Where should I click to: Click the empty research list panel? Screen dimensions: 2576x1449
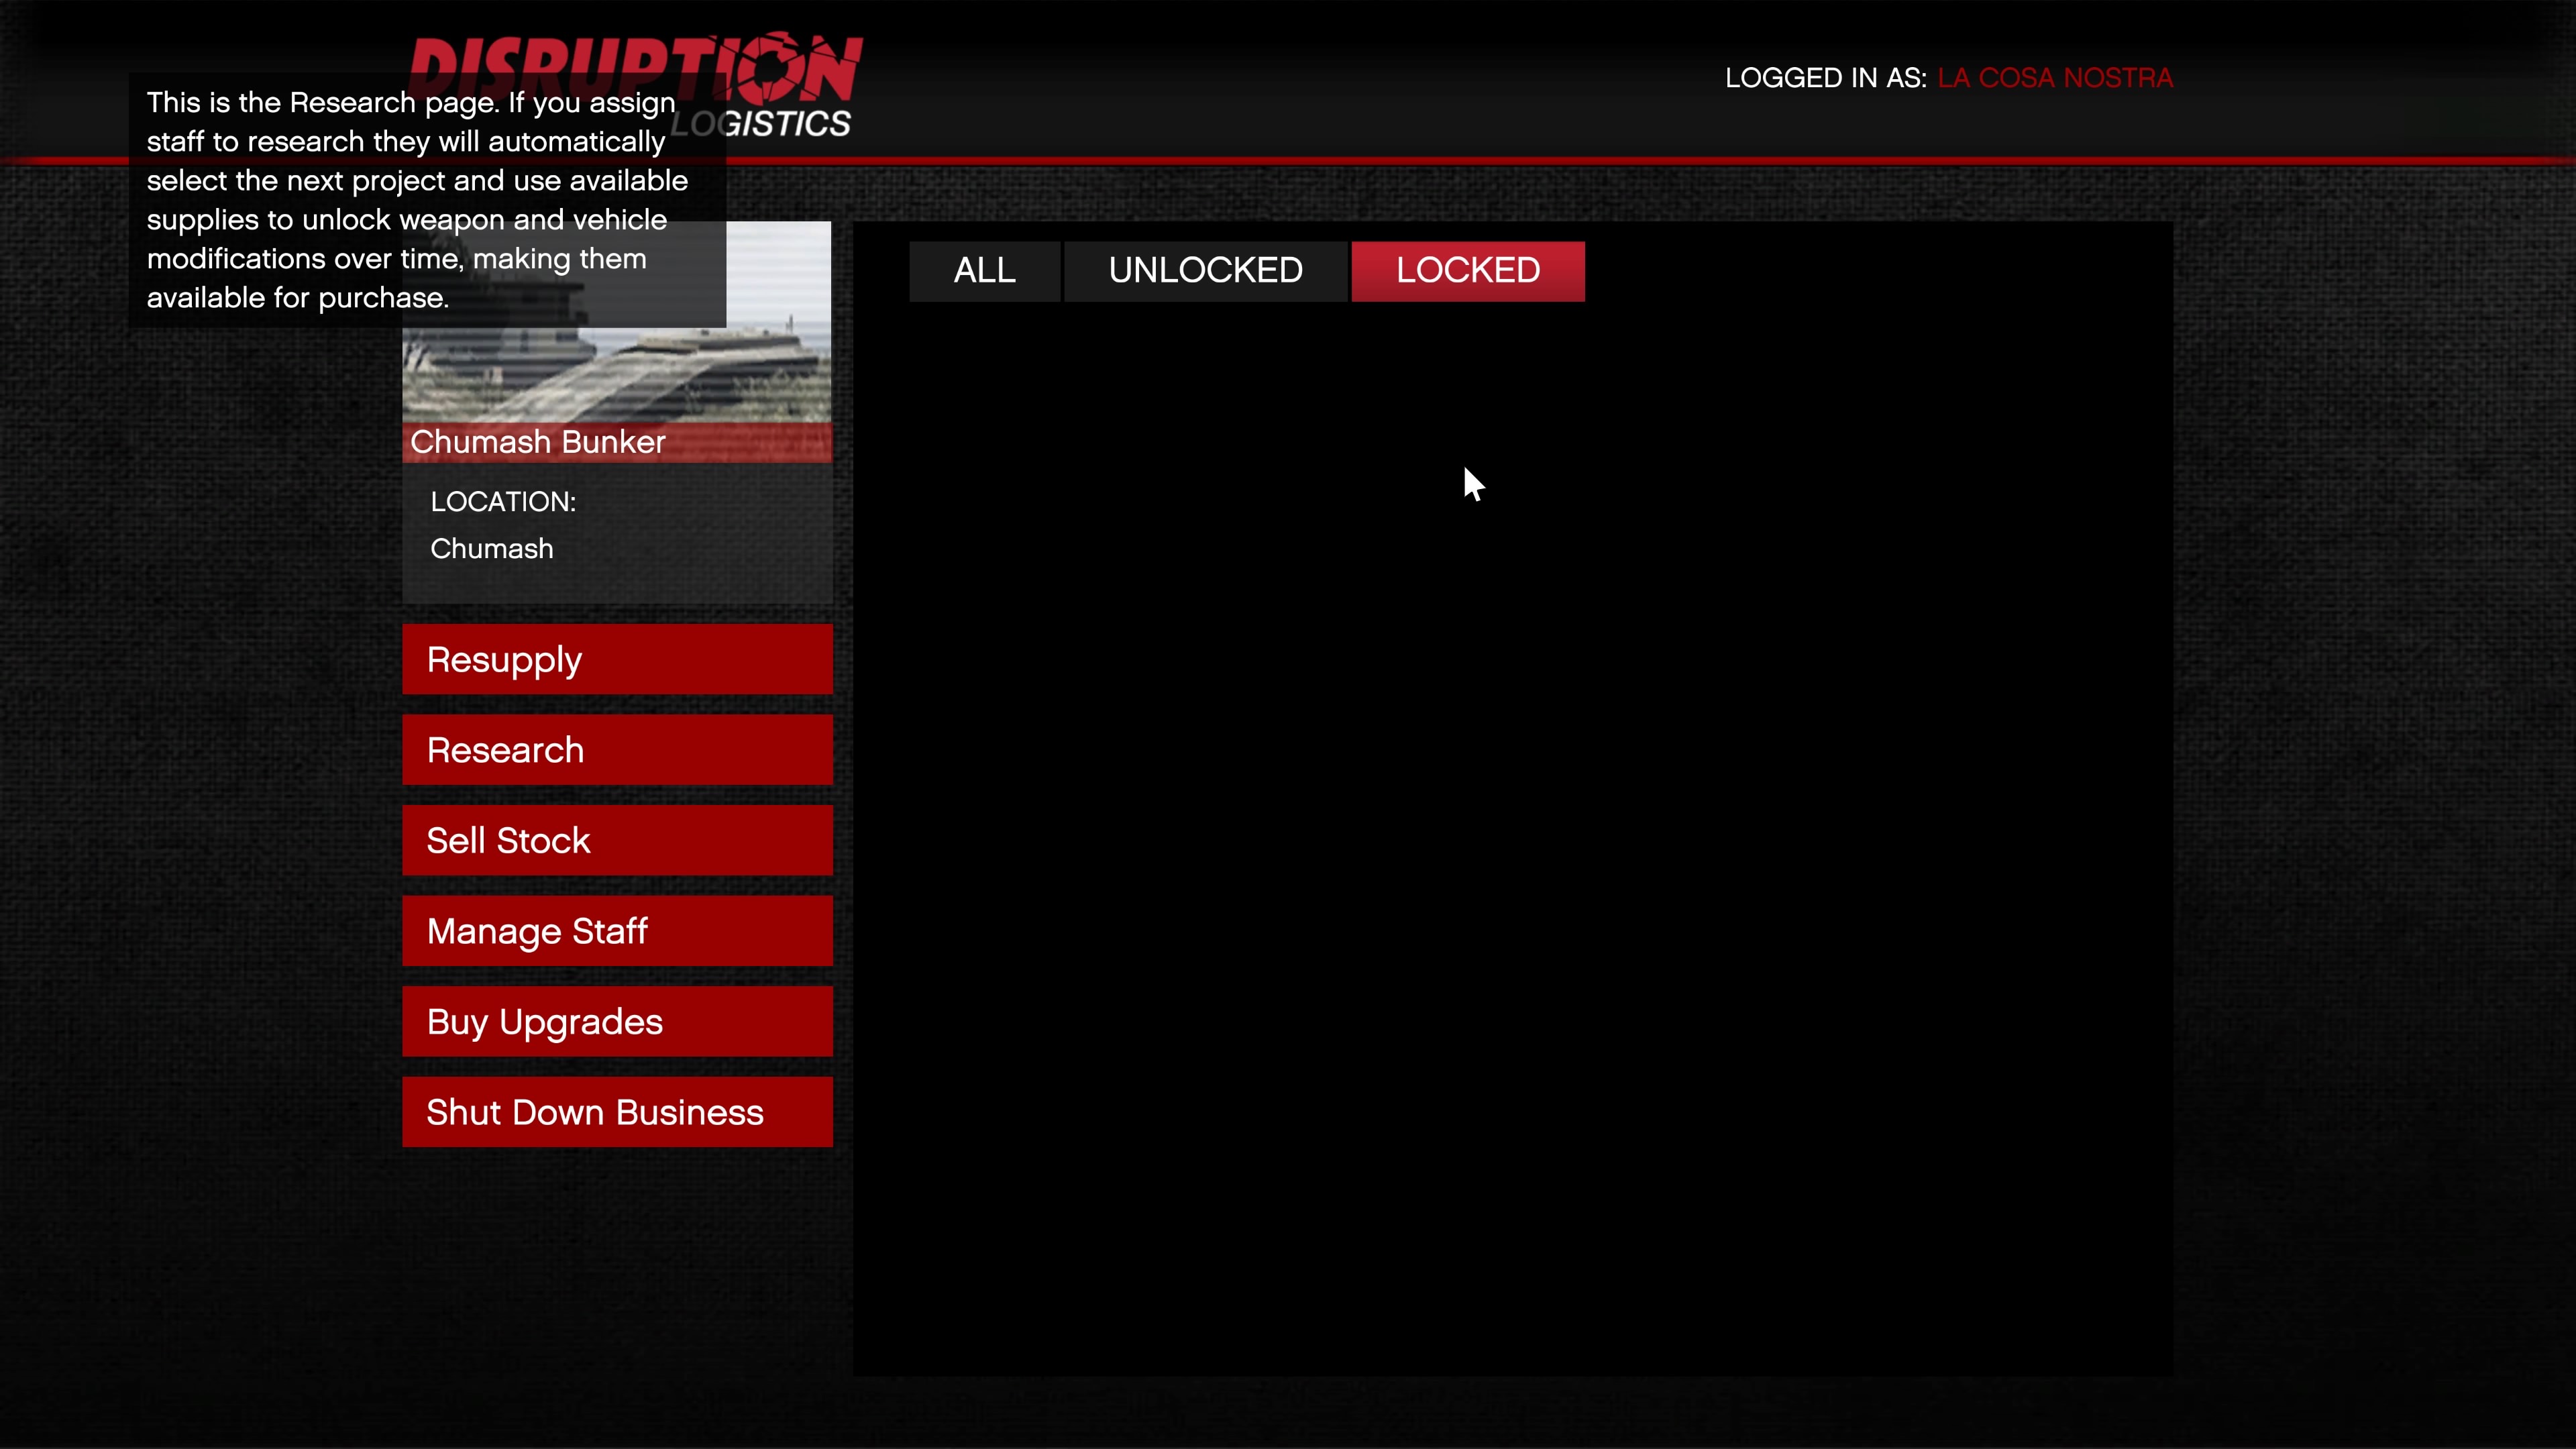point(1512,840)
